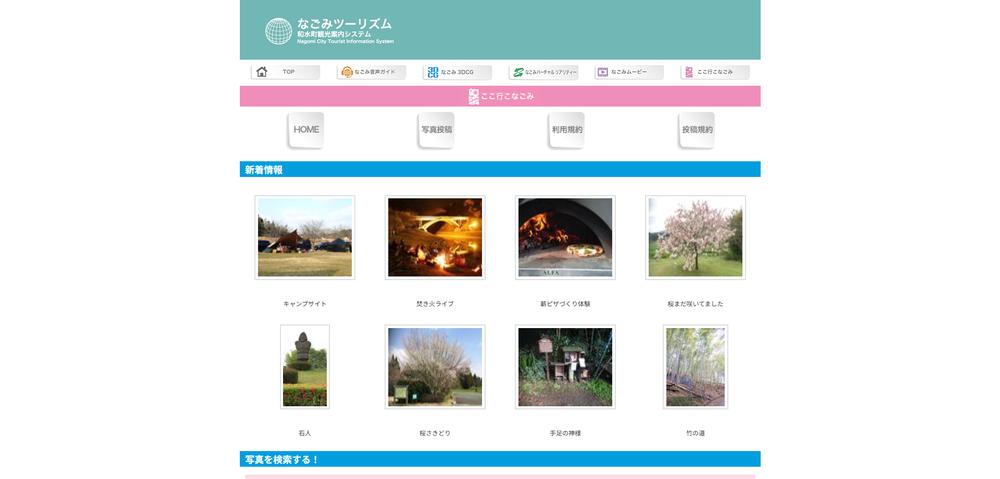Open the TOP navigation item
This screenshot has height=479, width=1000.
pyautogui.click(x=286, y=72)
